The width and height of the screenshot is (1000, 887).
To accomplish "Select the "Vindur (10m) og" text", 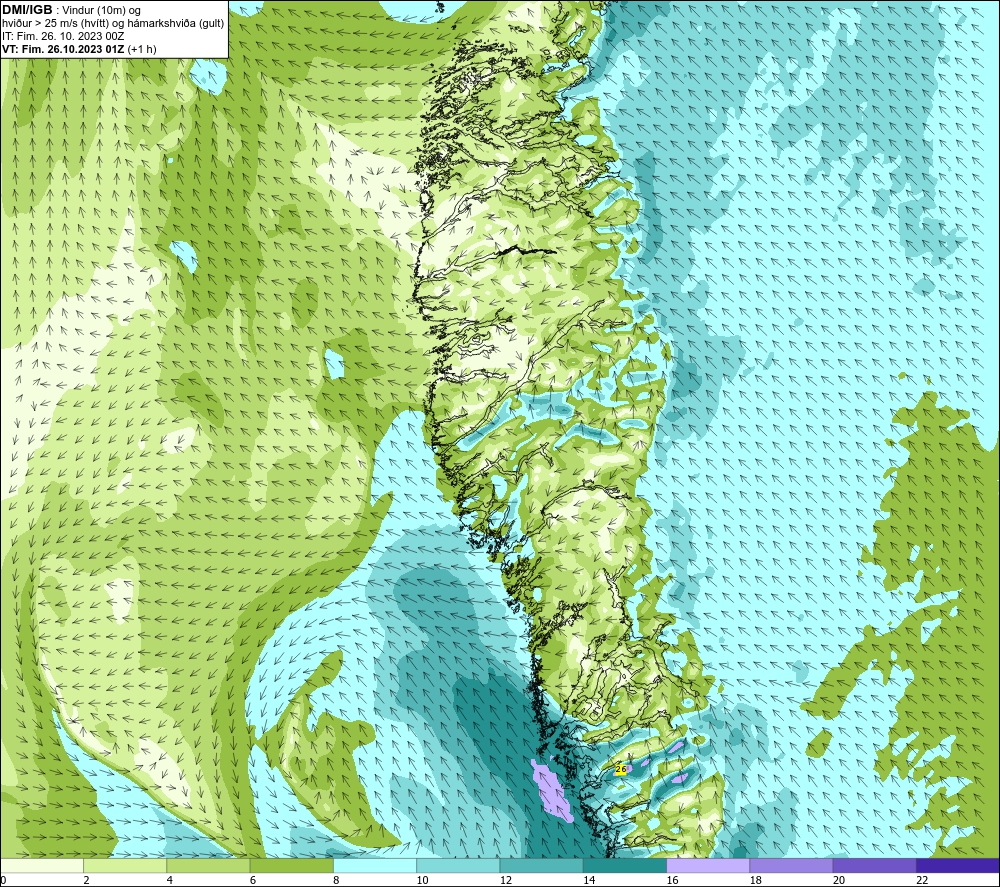I will pyautogui.click(x=102, y=11).
